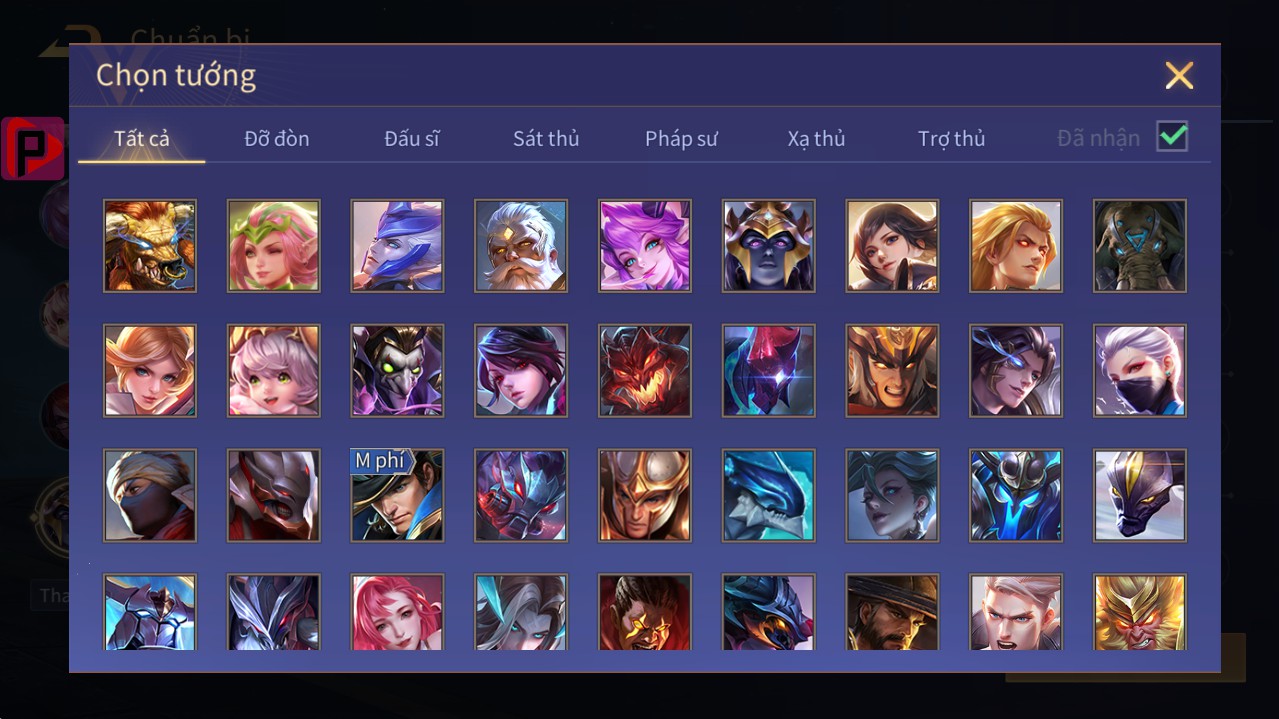This screenshot has height=719, width=1279.
Task: Select the 'Tất cả' all heroes tab
Action: pyautogui.click(x=142, y=139)
